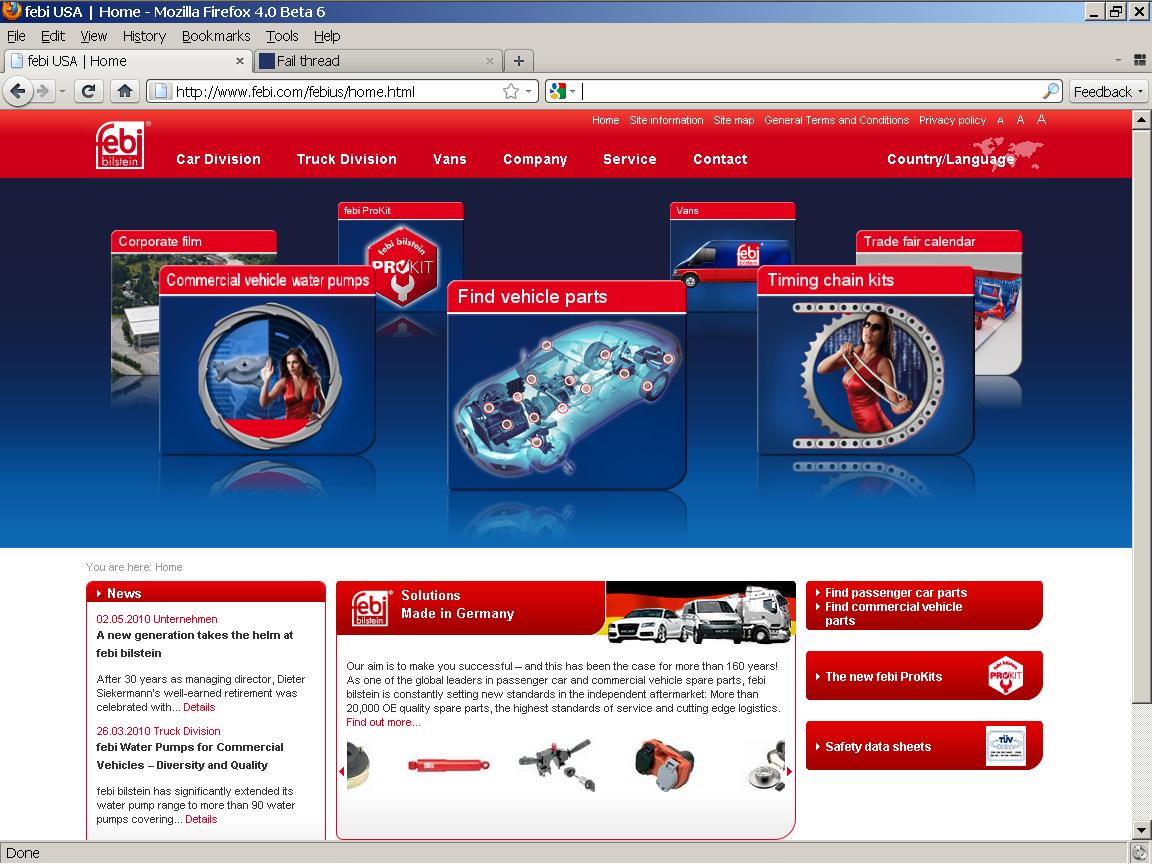The width and height of the screenshot is (1152, 864).
Task: Click the browser Back arrow button
Action: pos(18,92)
